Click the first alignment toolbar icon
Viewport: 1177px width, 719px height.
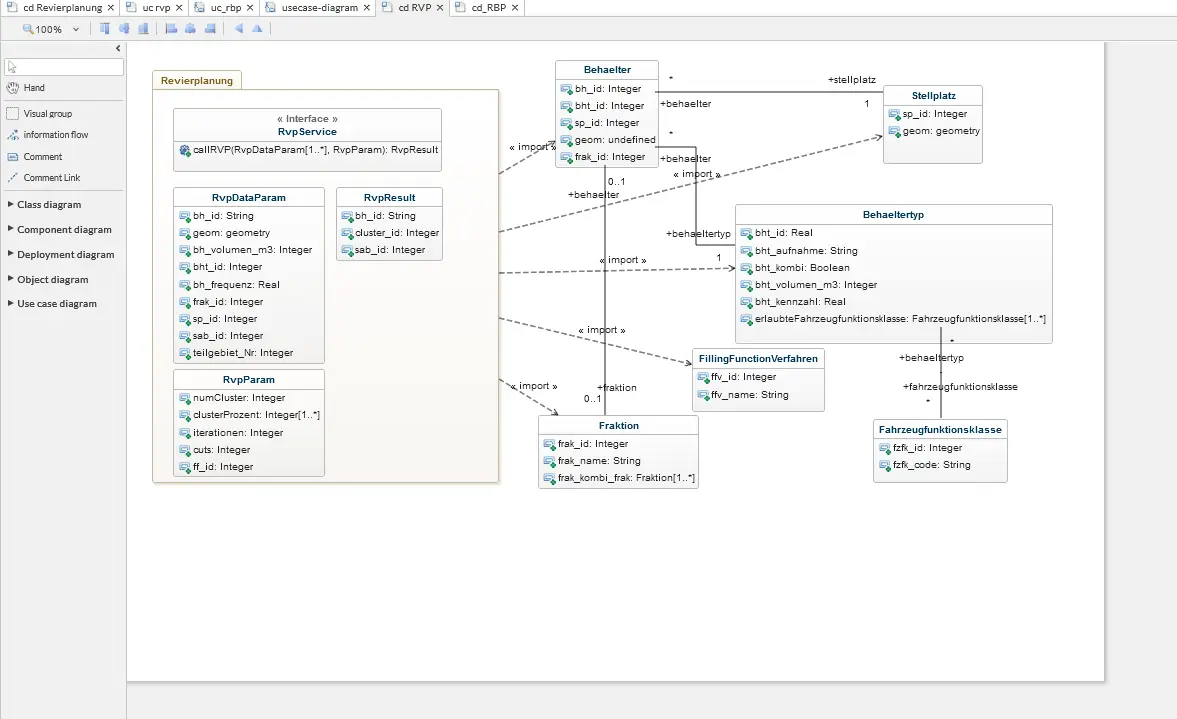pos(104,29)
